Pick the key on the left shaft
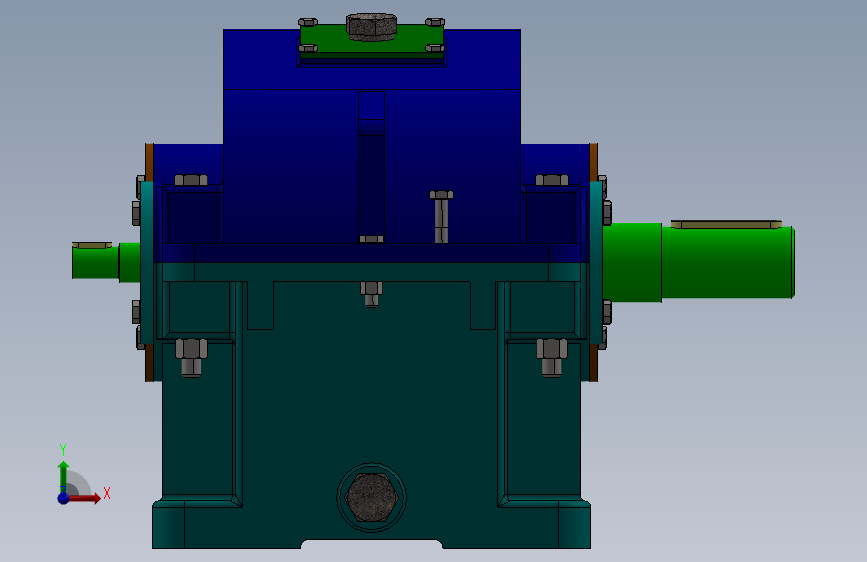Viewport: 867px width, 562px height. (x=92, y=245)
